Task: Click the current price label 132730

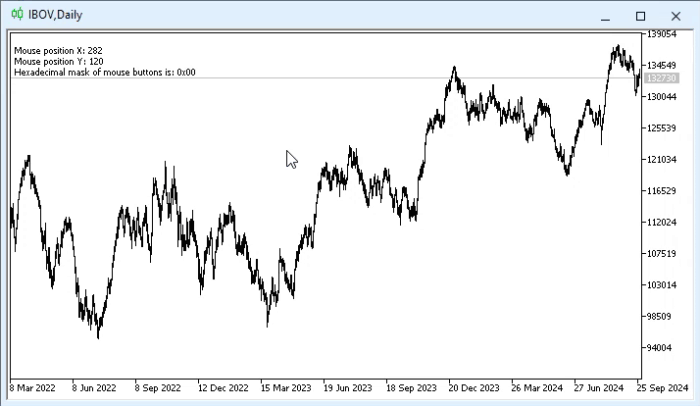Action: tap(662, 78)
